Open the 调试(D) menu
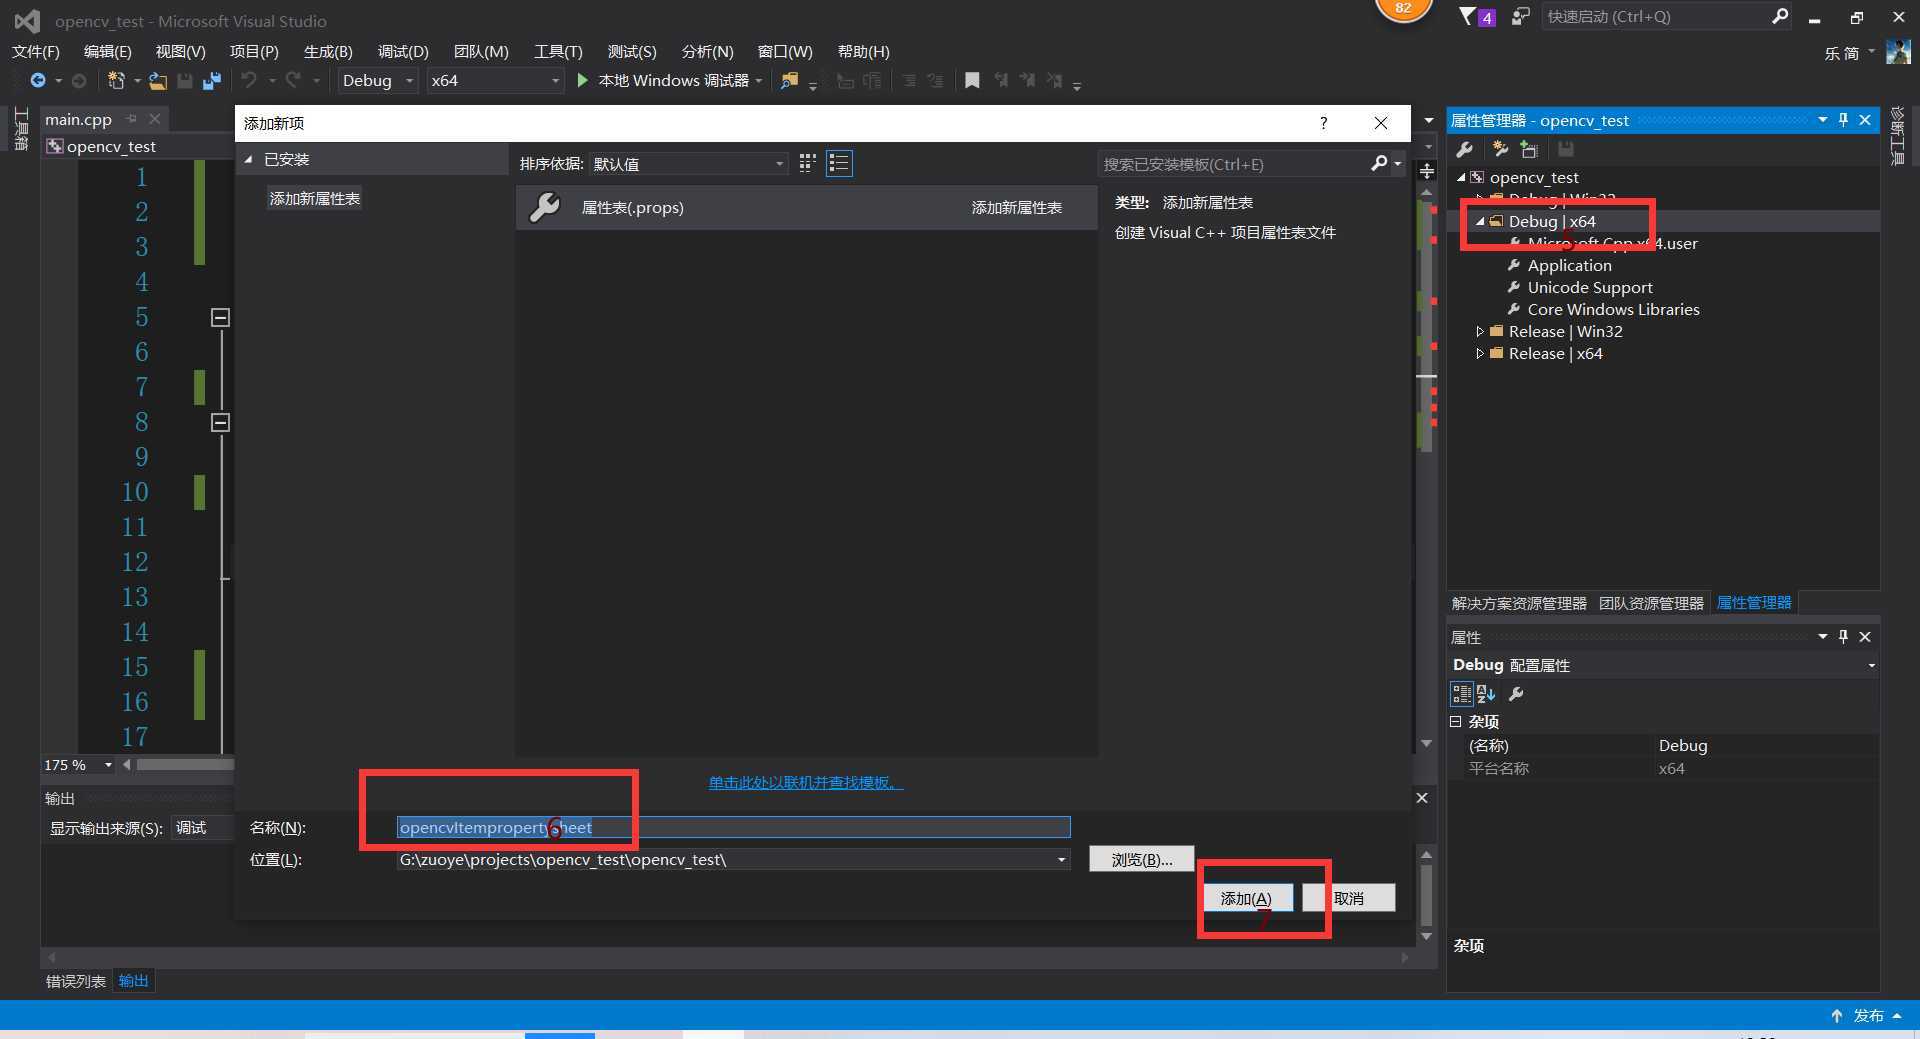The image size is (1920, 1039). click(403, 51)
